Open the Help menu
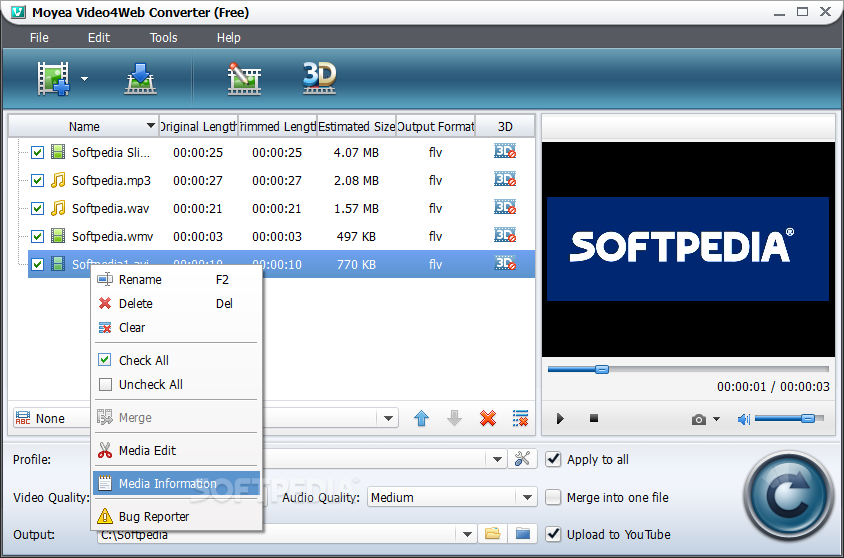 pyautogui.click(x=229, y=38)
